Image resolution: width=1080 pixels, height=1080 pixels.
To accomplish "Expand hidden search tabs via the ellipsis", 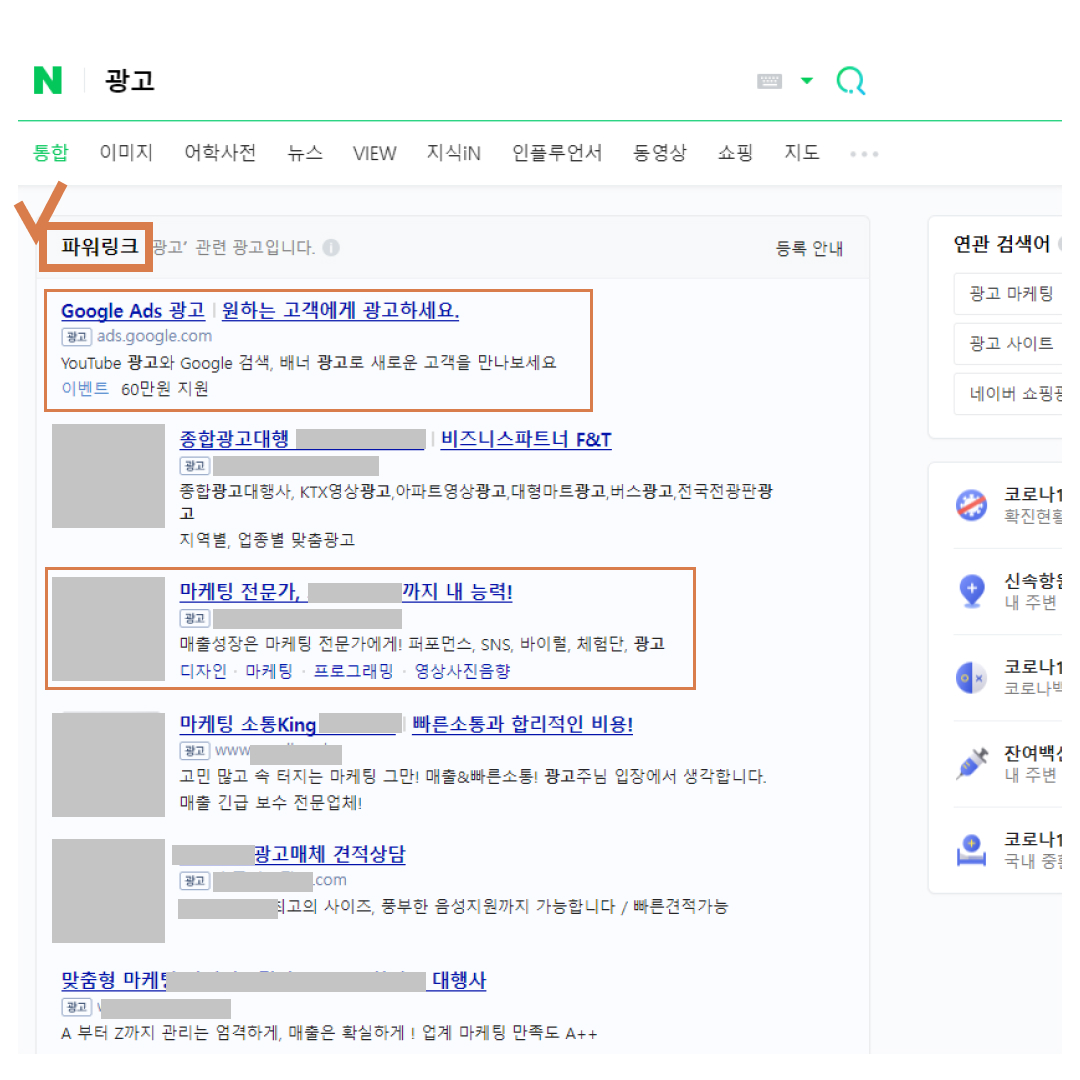I will [862, 153].
